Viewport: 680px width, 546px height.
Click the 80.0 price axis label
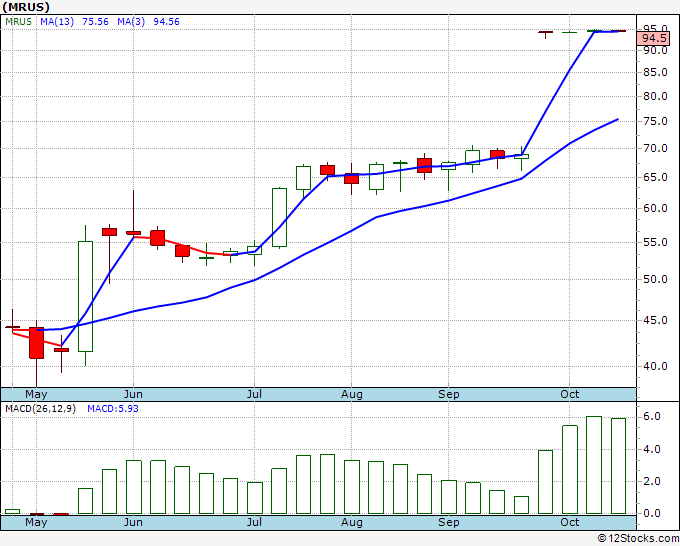coord(655,96)
